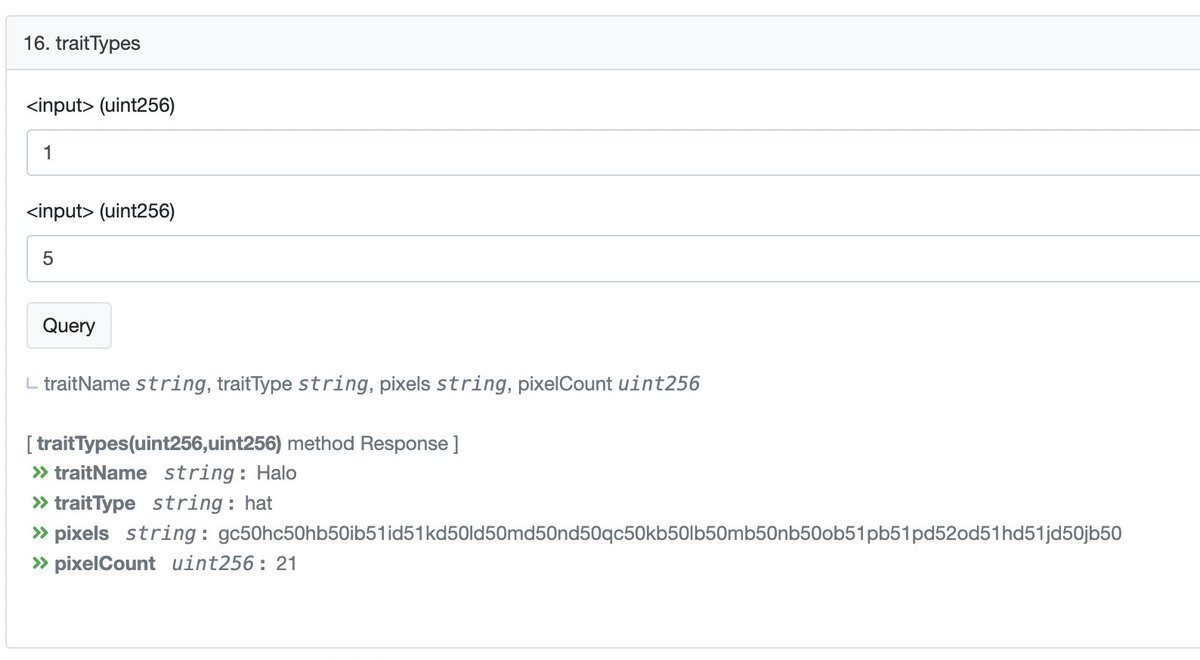Click the green chevron icon beside pixels
This screenshot has height=660, width=1200.
coord(40,533)
